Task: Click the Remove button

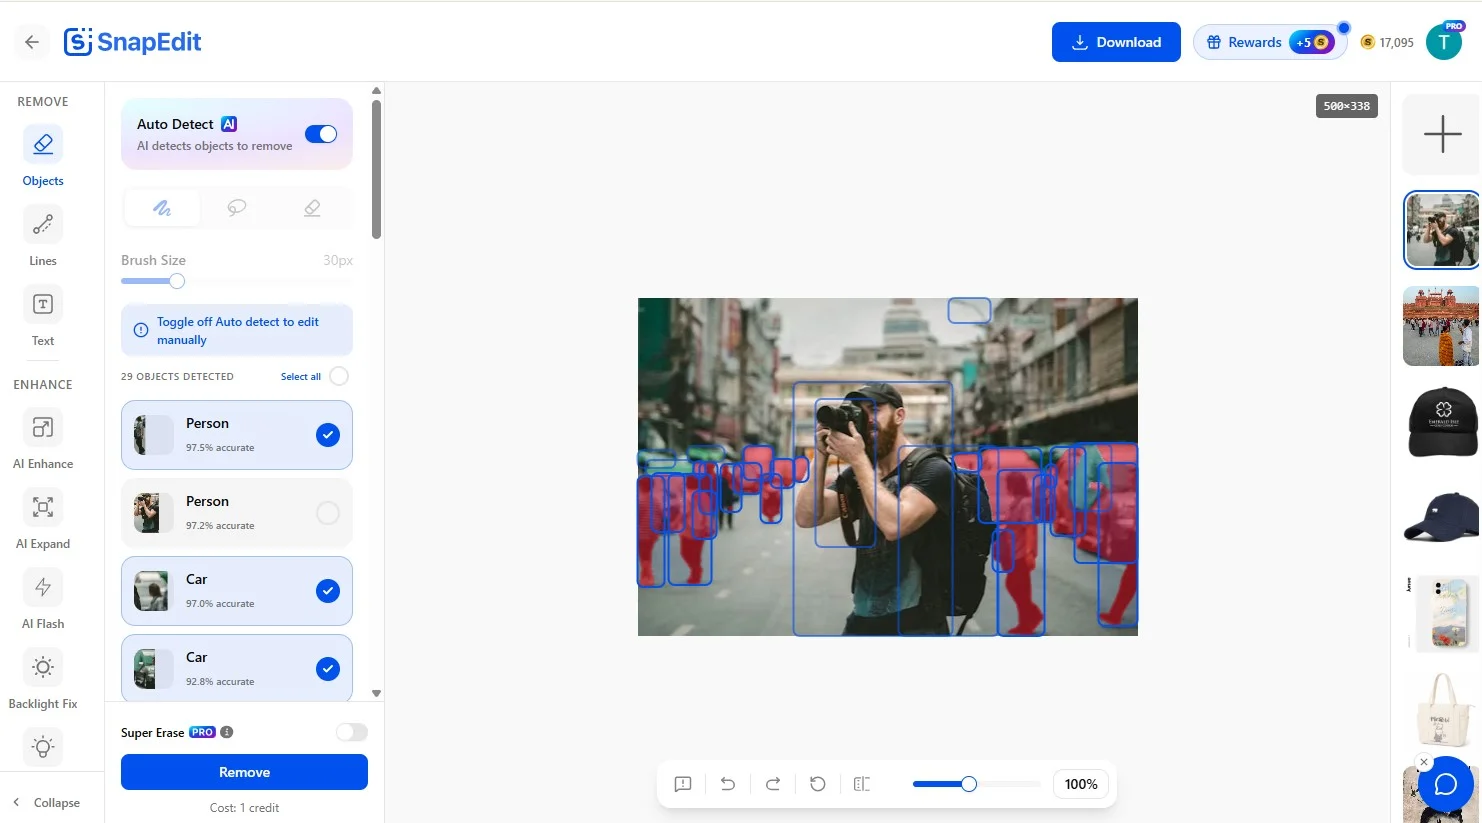Action: pos(244,772)
